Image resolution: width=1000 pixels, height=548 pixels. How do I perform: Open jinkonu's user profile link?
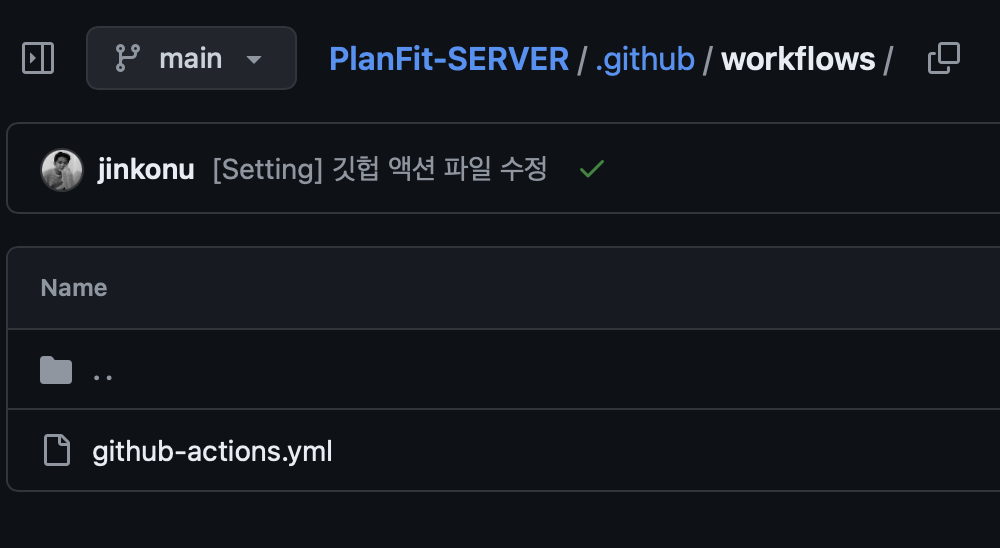point(146,170)
